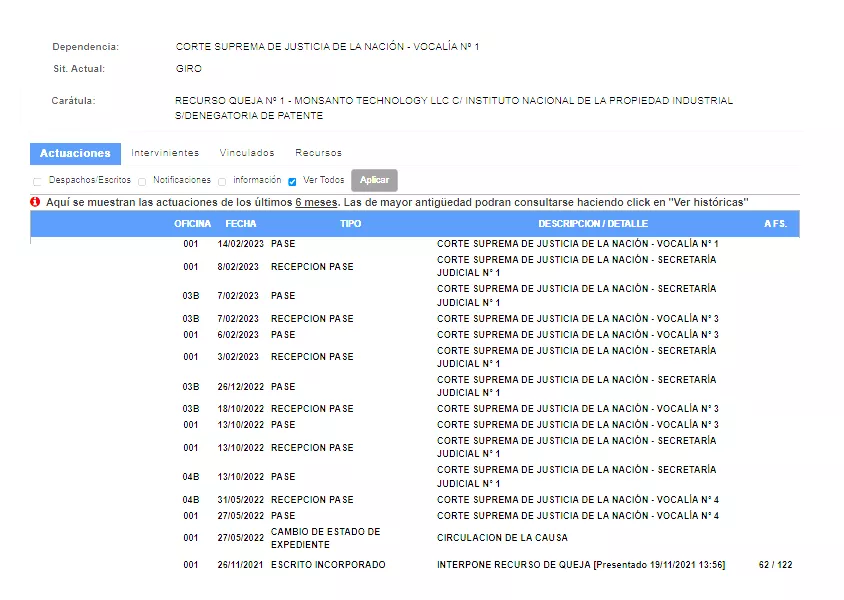
Task: Click the FECHA column header
Action: click(x=240, y=224)
